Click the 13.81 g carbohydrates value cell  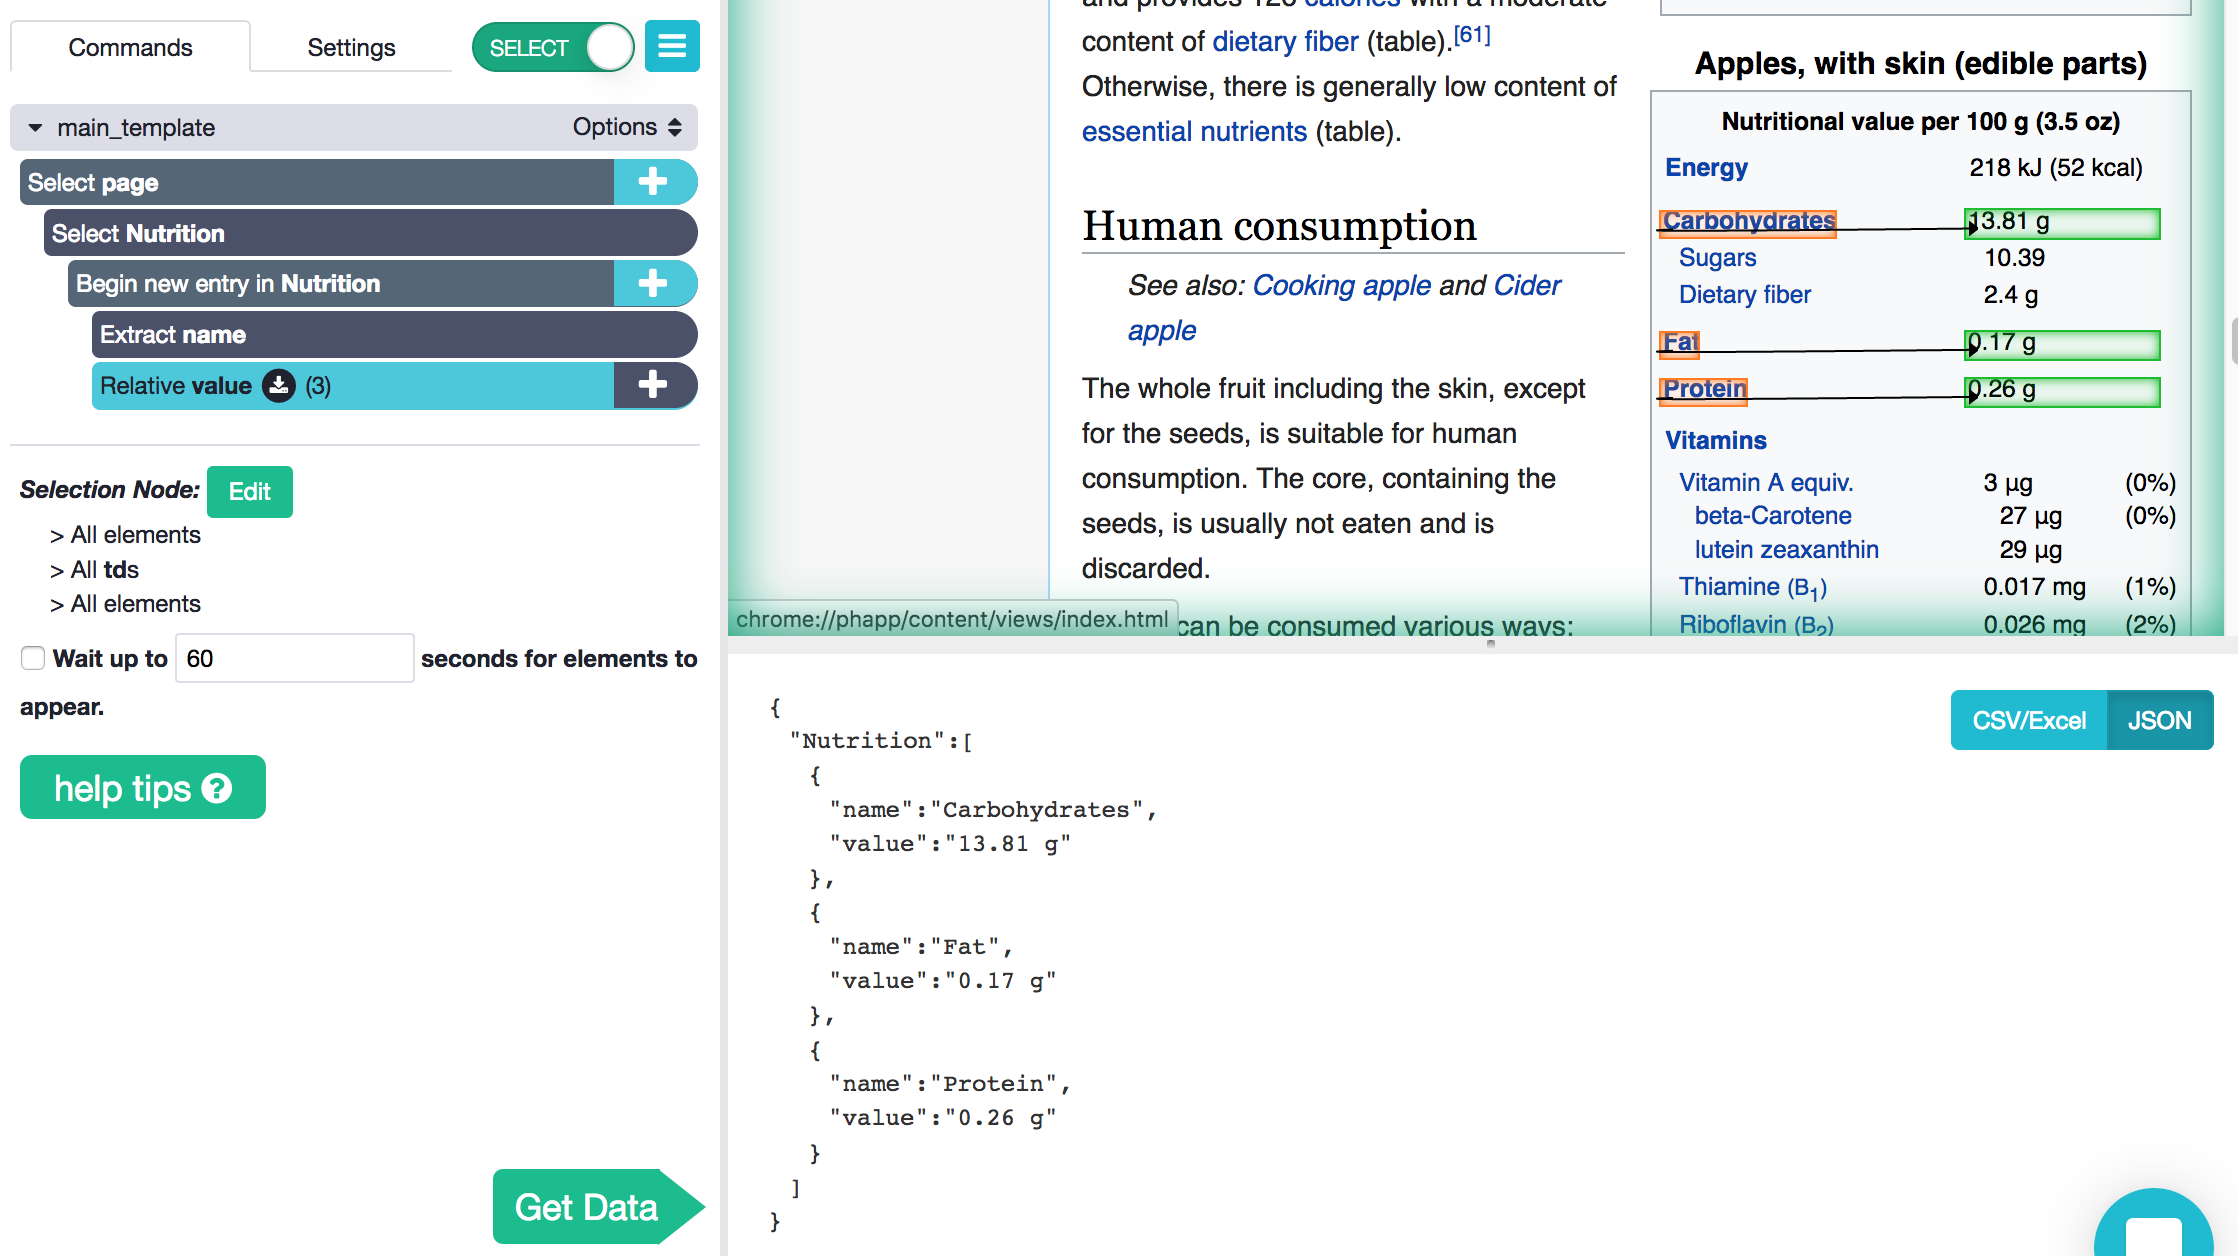point(2062,223)
